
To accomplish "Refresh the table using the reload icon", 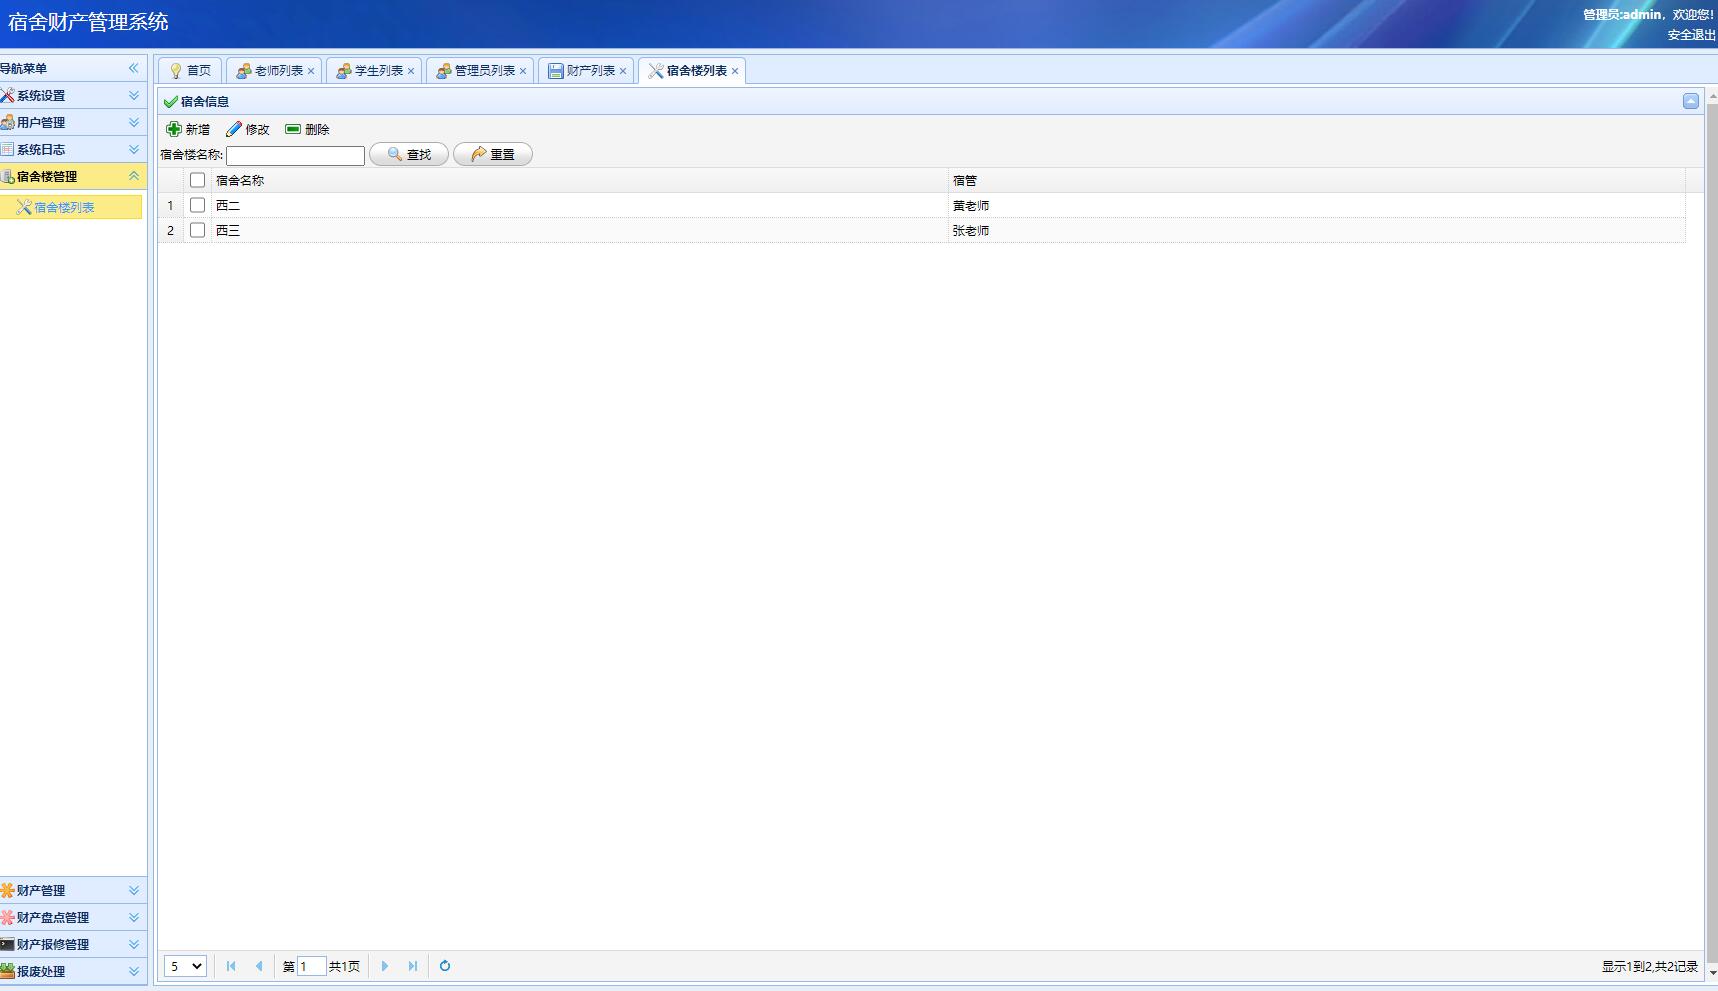I will [445, 966].
